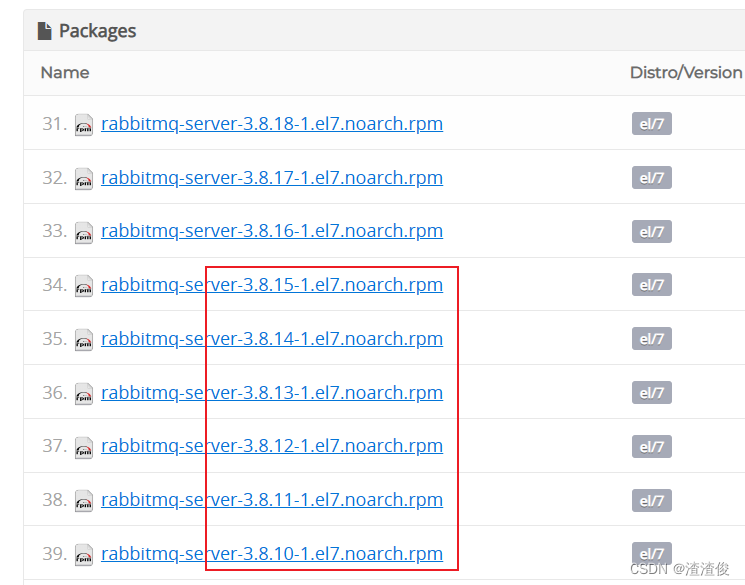This screenshot has height=585, width=745.
Task: Click the rpm file icon in row 38
Action: (x=84, y=501)
